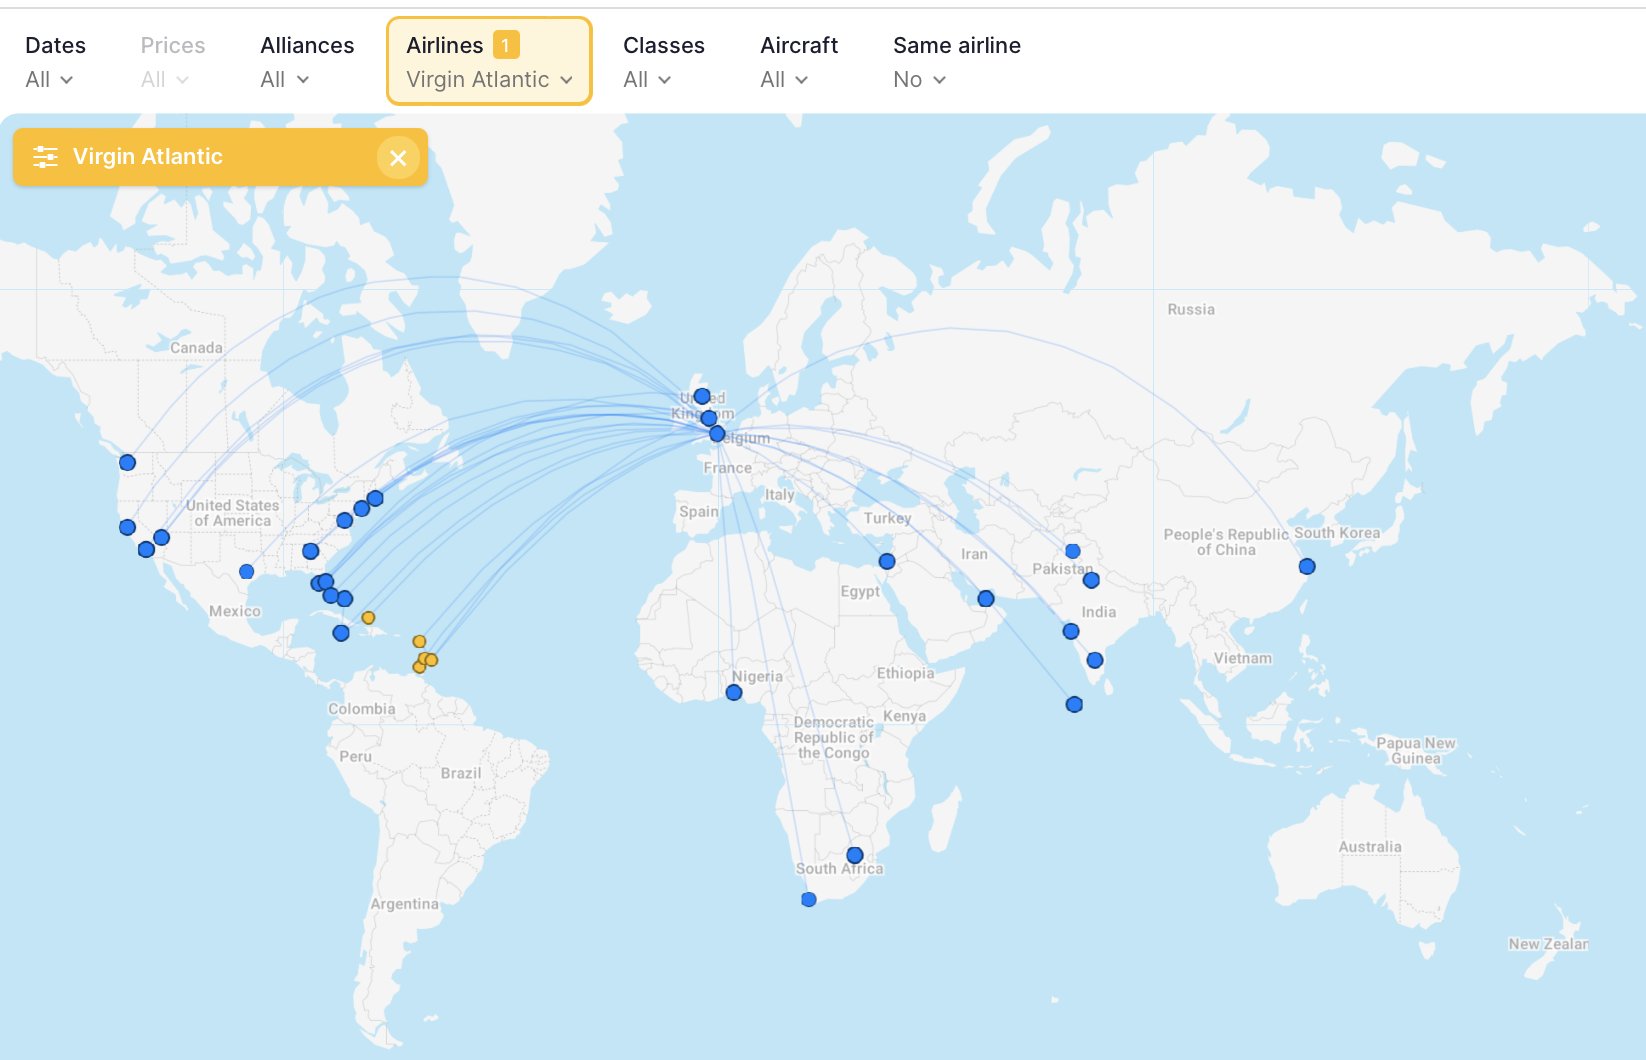This screenshot has height=1060, width=1646.
Task: Click the Democratic Republic of the Congo label
Action: click(833, 737)
